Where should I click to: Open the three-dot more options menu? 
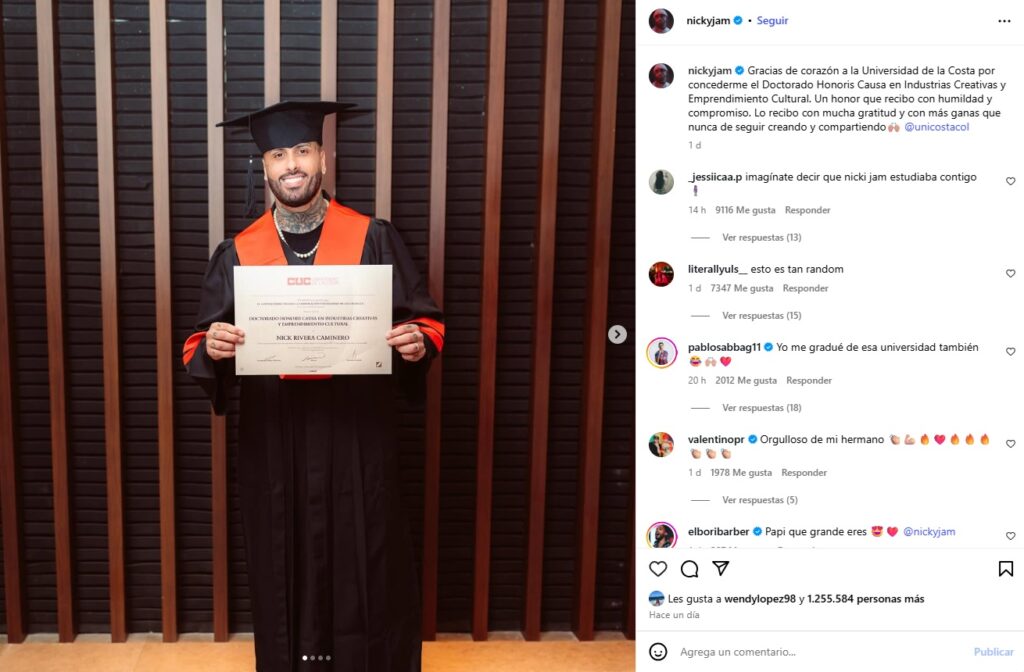tap(1004, 21)
